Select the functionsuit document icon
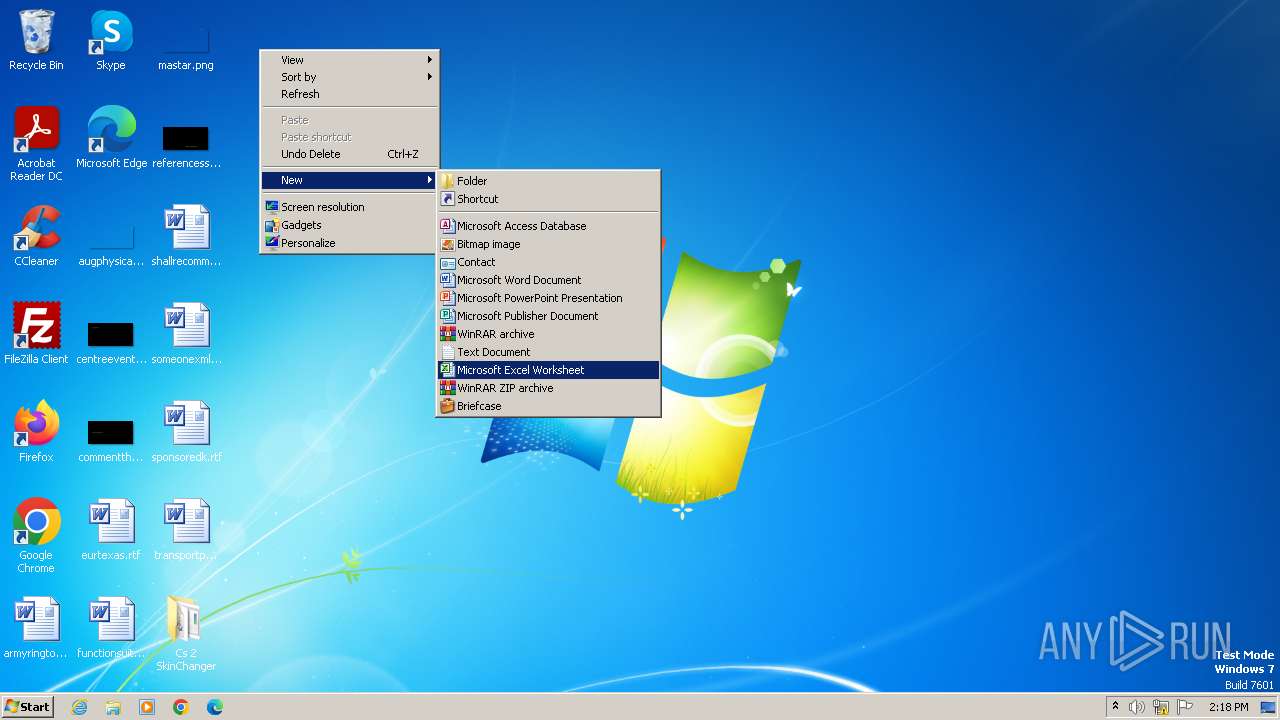The height and width of the screenshot is (720, 1280). coord(111,628)
